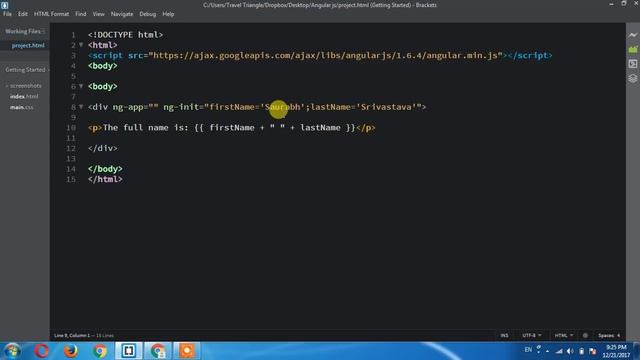
Task: Open Live Preview lightning bolt icon
Action: [x=633, y=35]
